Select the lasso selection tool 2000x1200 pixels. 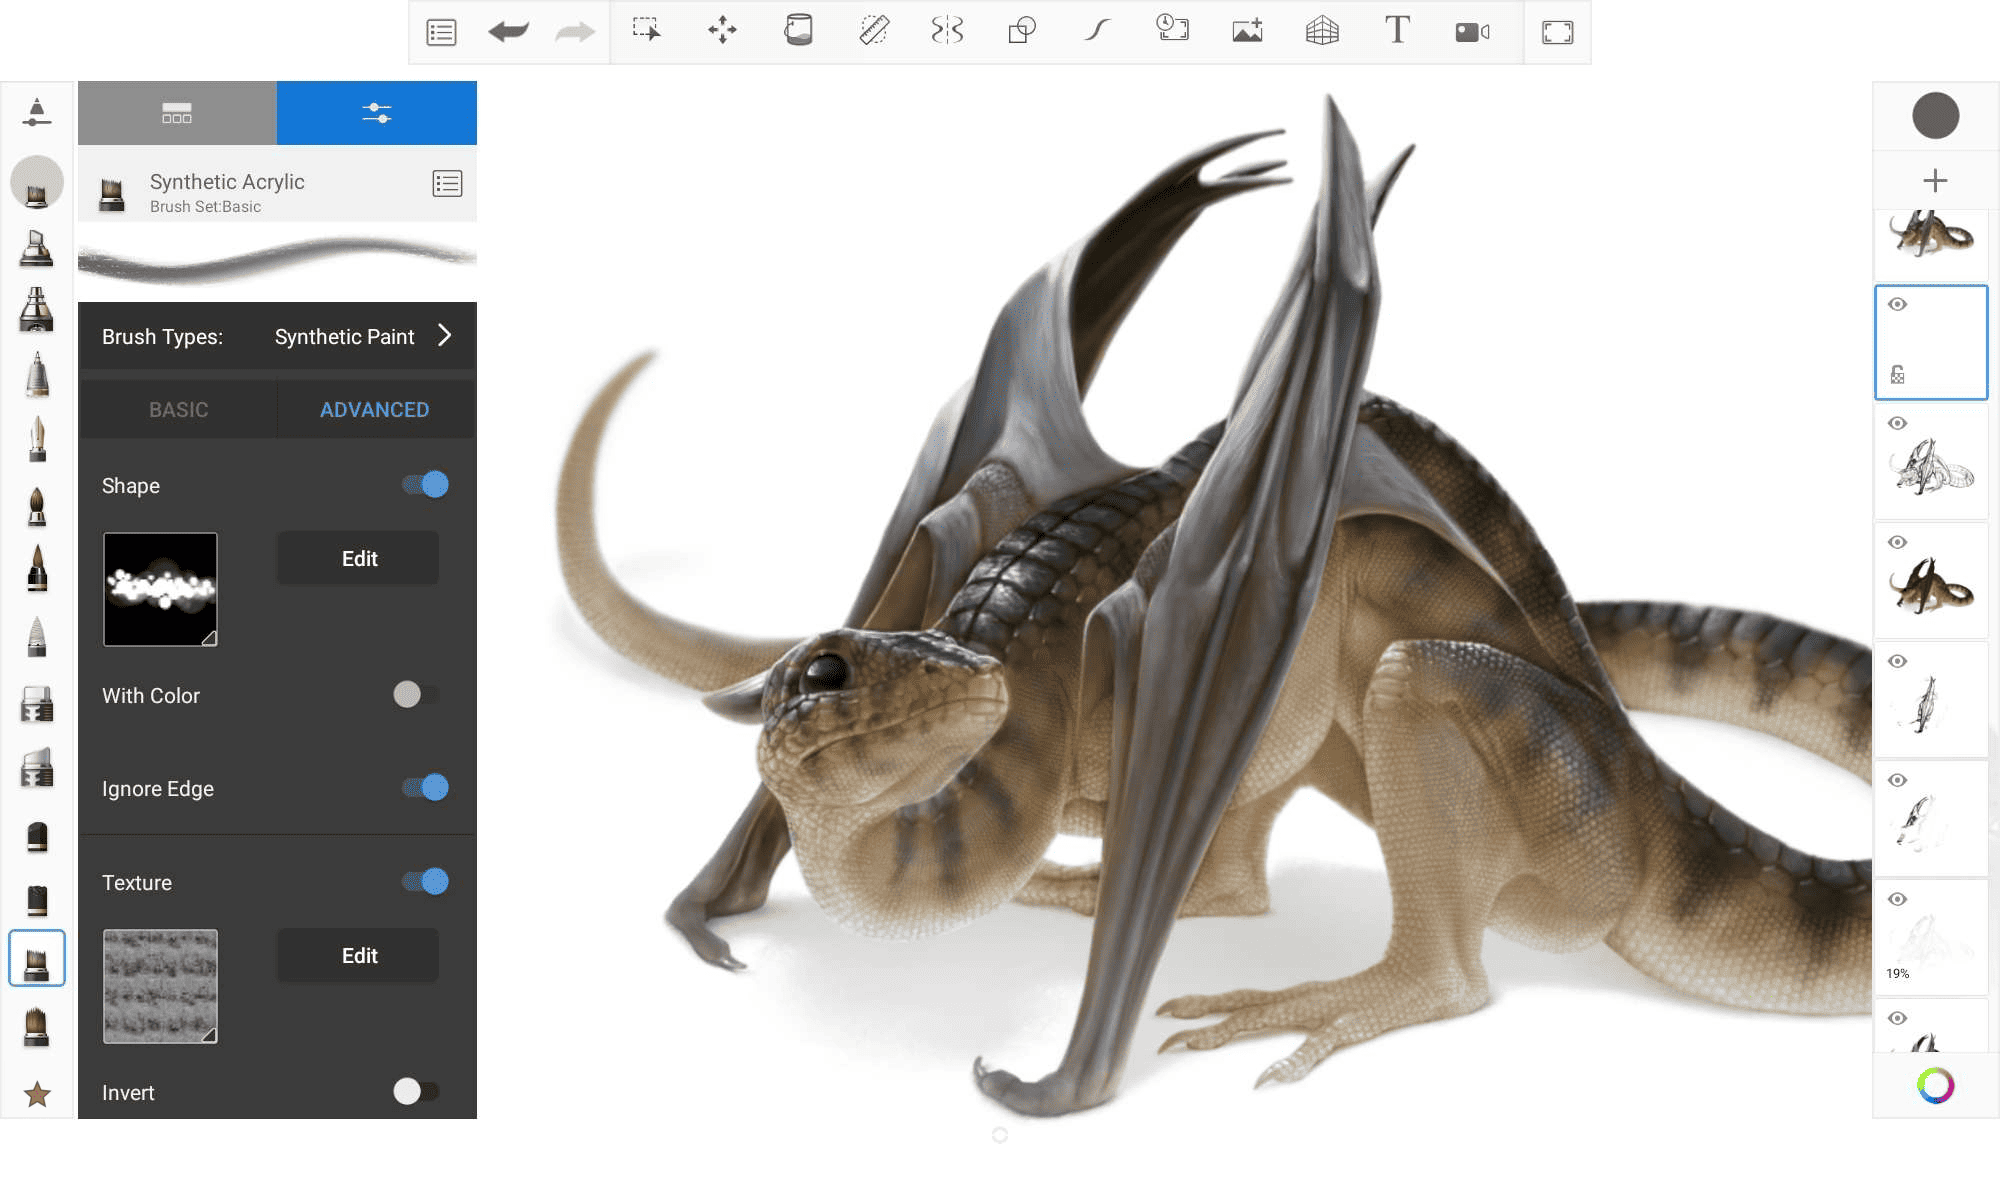coord(648,31)
